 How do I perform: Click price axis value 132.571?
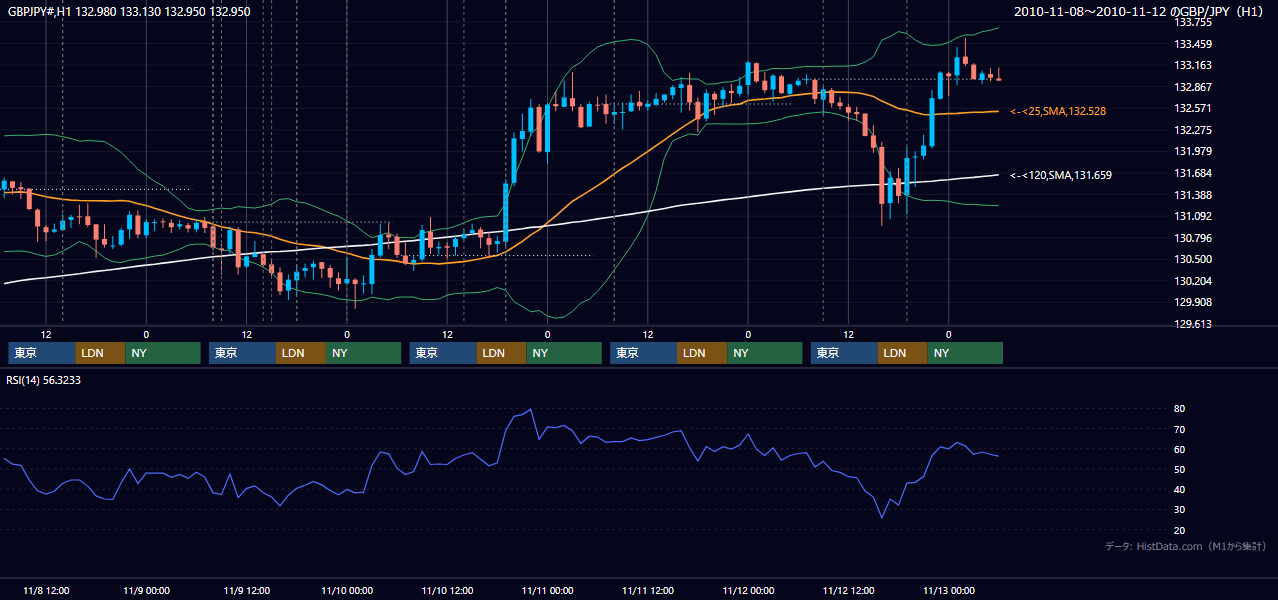[1195, 108]
